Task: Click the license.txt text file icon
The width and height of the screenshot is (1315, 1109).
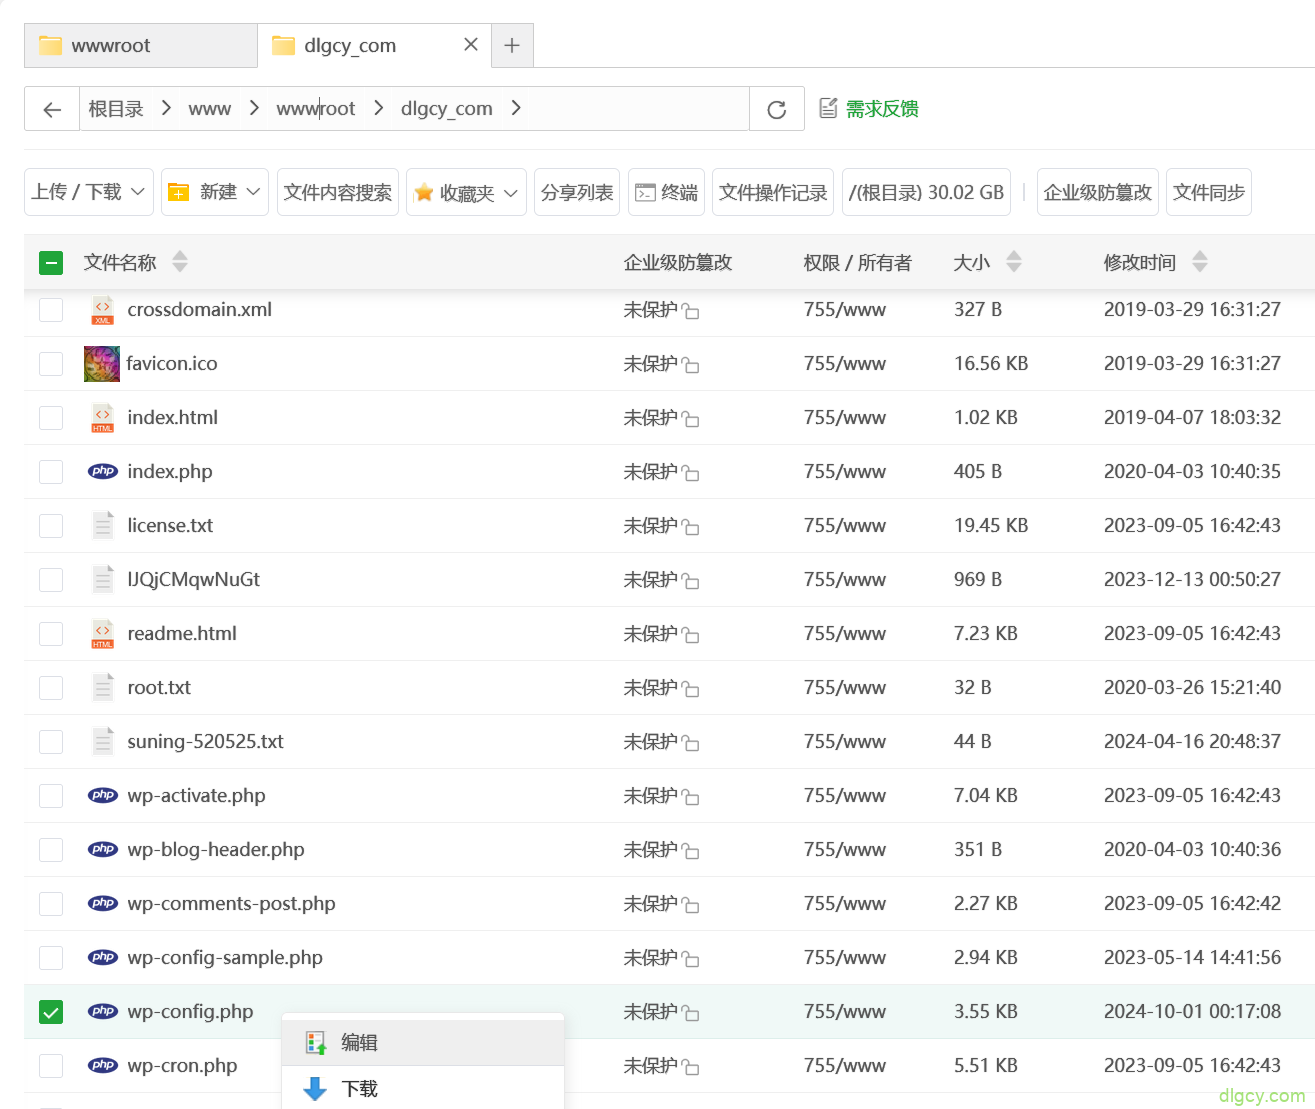Action: (103, 526)
